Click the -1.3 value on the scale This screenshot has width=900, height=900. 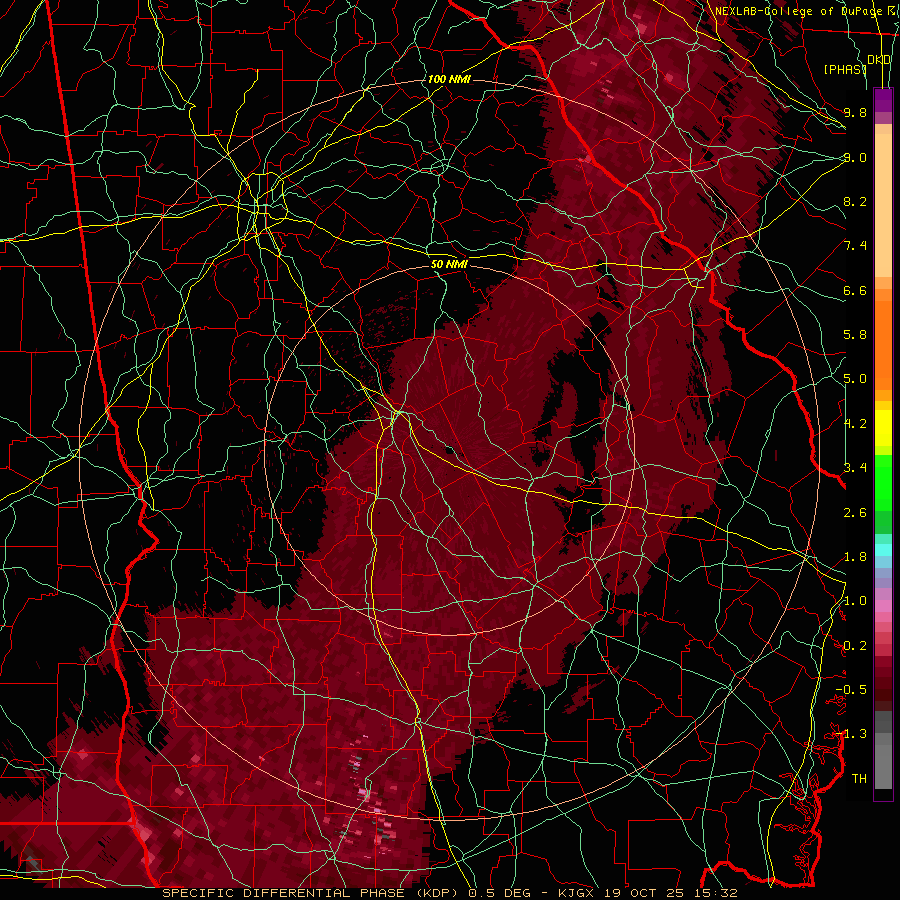(851, 734)
